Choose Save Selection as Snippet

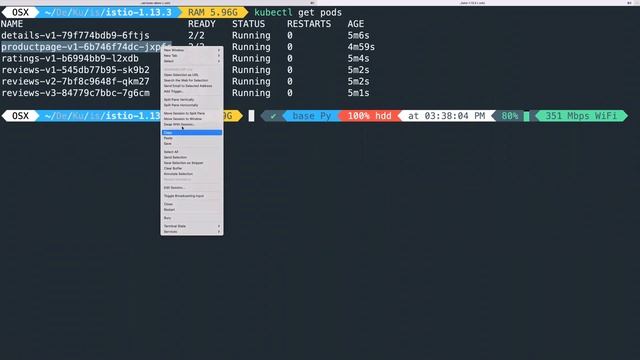coord(192,163)
